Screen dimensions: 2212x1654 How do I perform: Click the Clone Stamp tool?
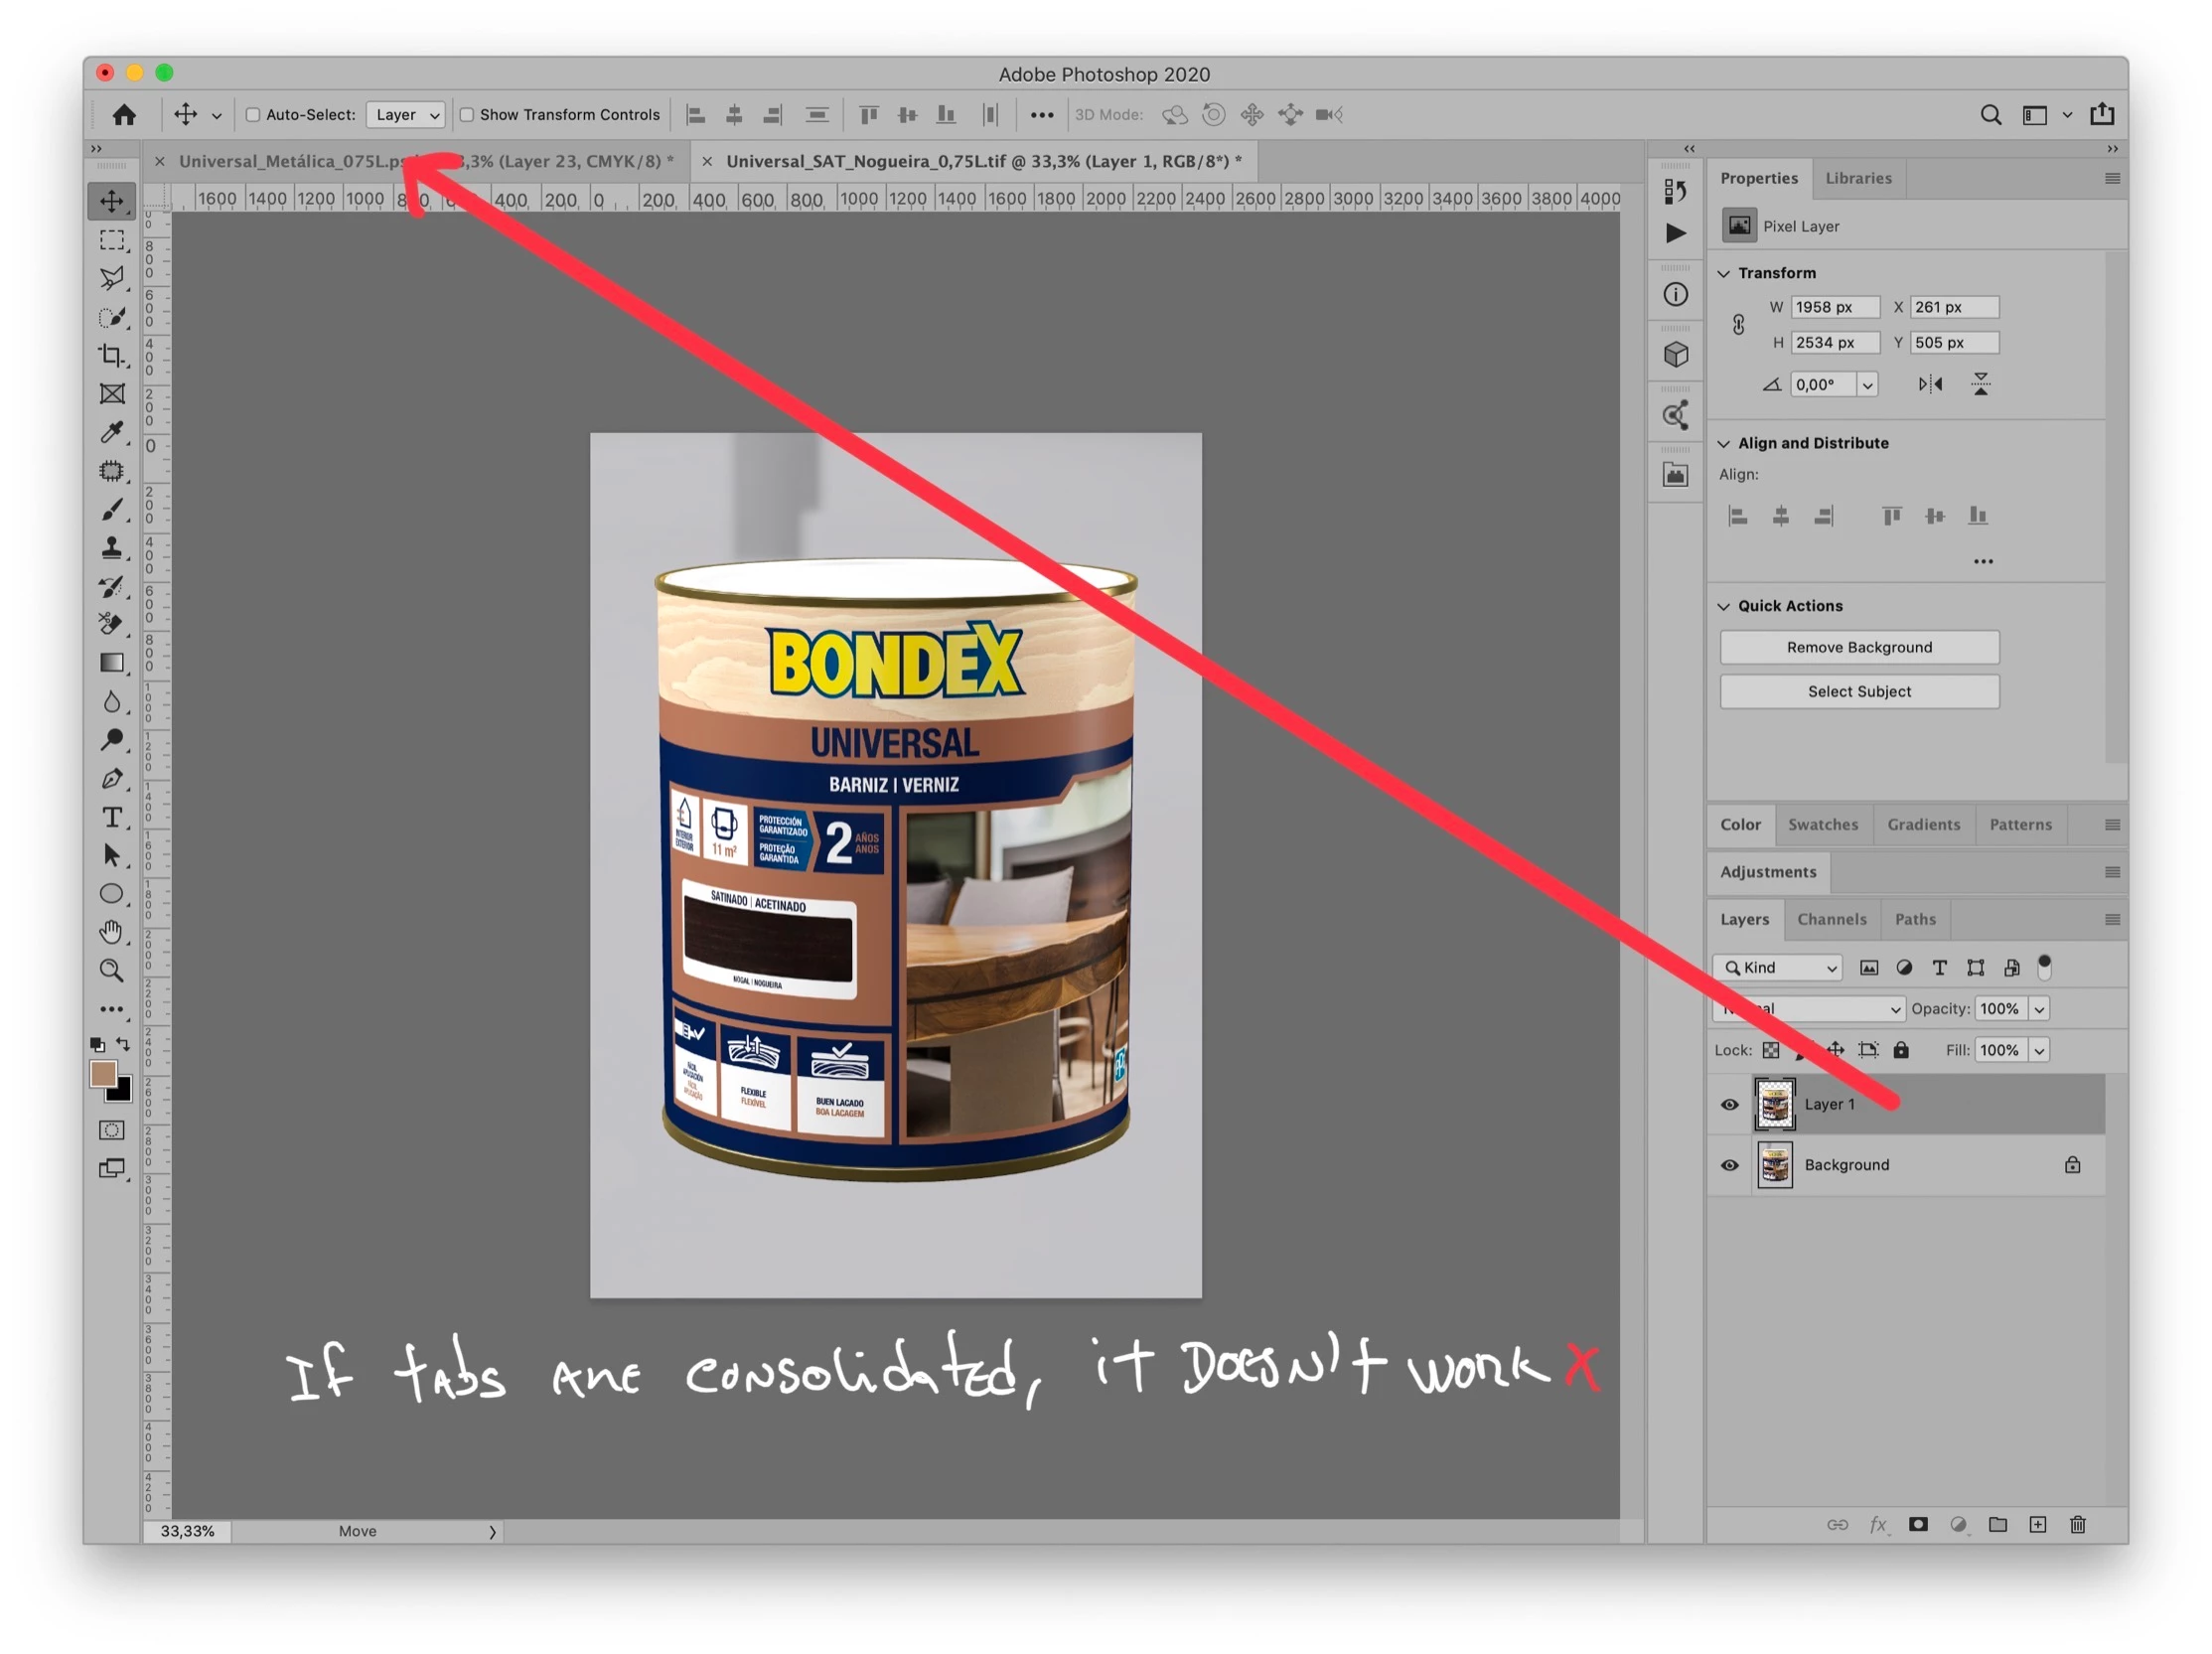tap(112, 548)
